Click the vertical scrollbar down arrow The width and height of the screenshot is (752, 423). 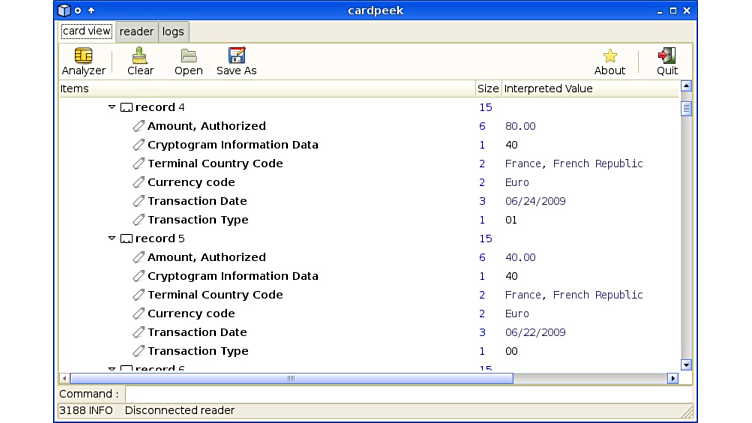(686, 365)
